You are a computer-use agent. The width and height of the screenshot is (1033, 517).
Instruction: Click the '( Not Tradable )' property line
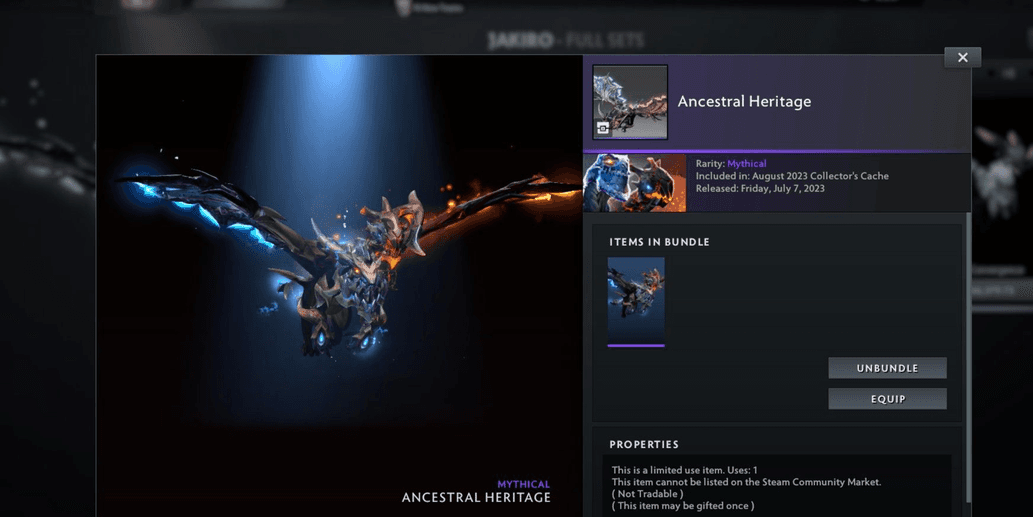coord(648,494)
